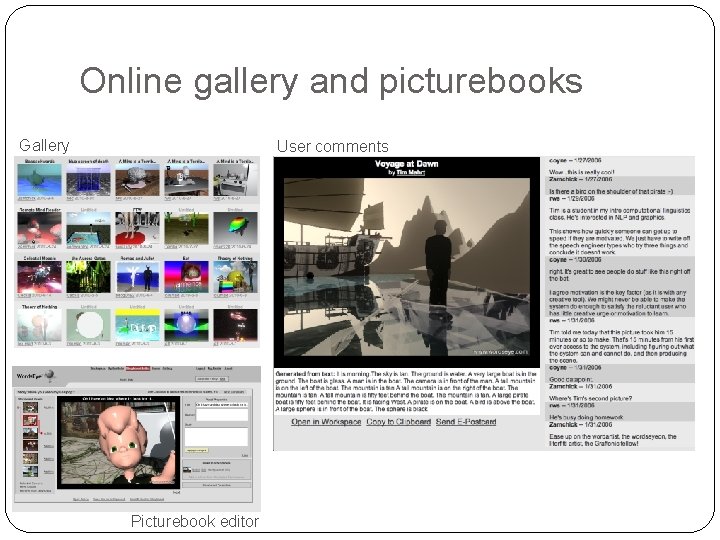Click the 'Generated from text' scene description
The width and height of the screenshot is (720, 540).
406,391
